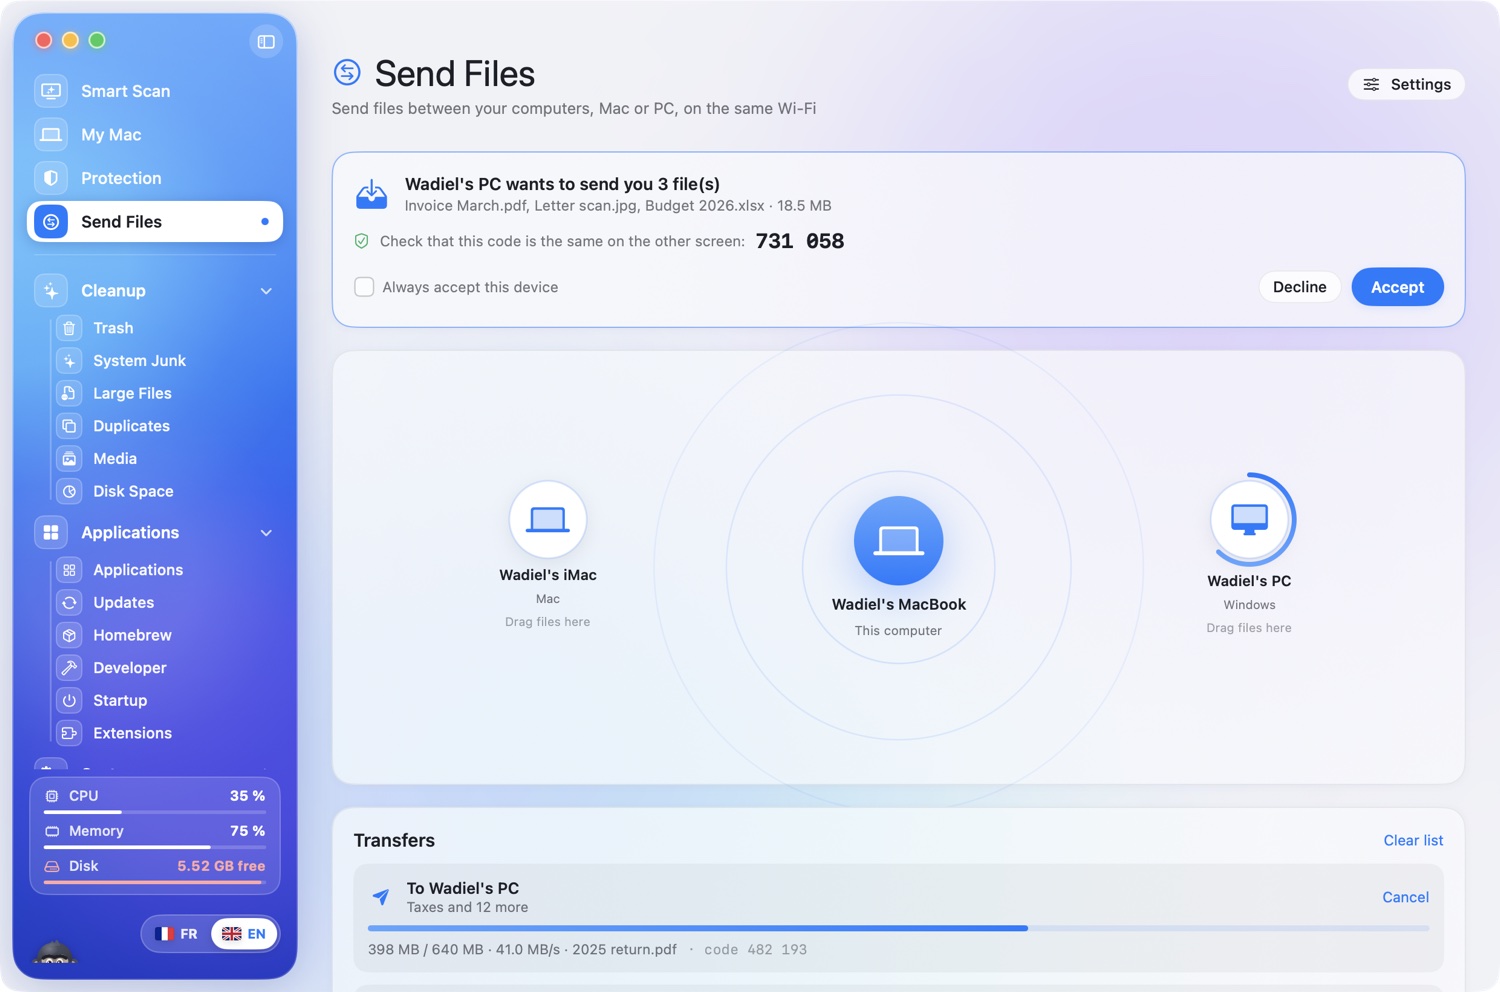The height and width of the screenshot is (992, 1500).
Task: Click the transfer progress bar
Action: (x=898, y=929)
